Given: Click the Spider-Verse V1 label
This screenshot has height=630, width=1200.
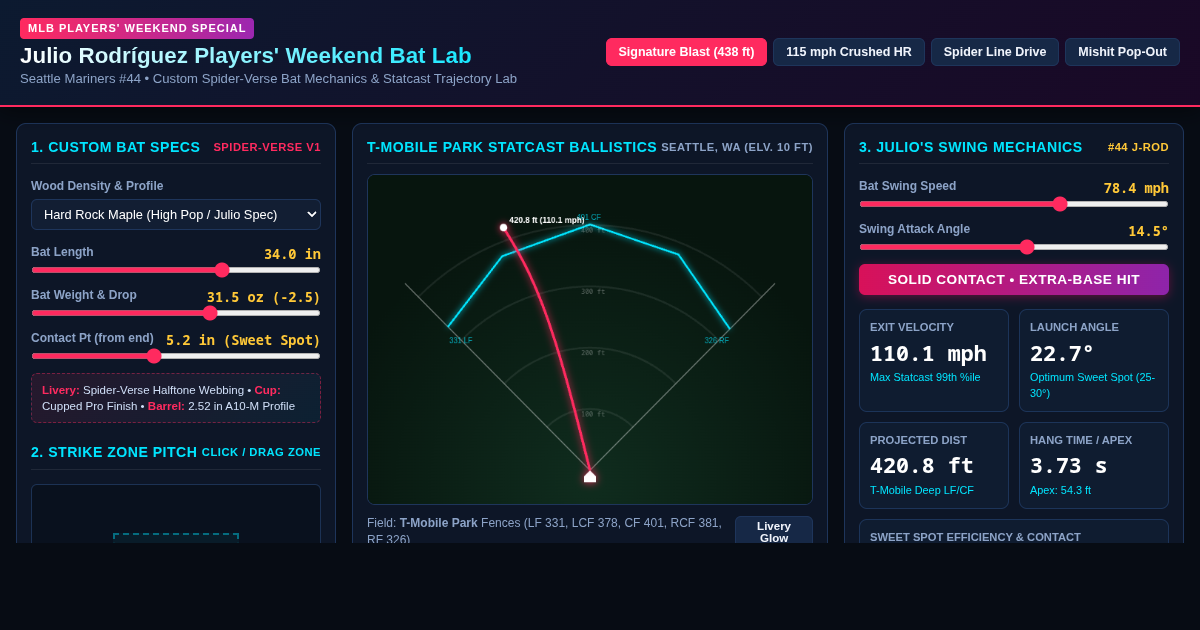Looking at the screenshot, I should click(267, 147).
